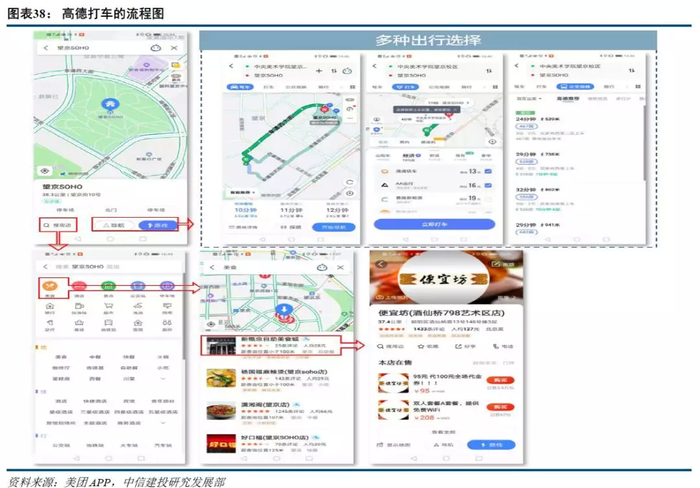Open 好口福(望京SOHO店) restaurant result
Screen dimensions: 700x488
[x=277, y=444]
